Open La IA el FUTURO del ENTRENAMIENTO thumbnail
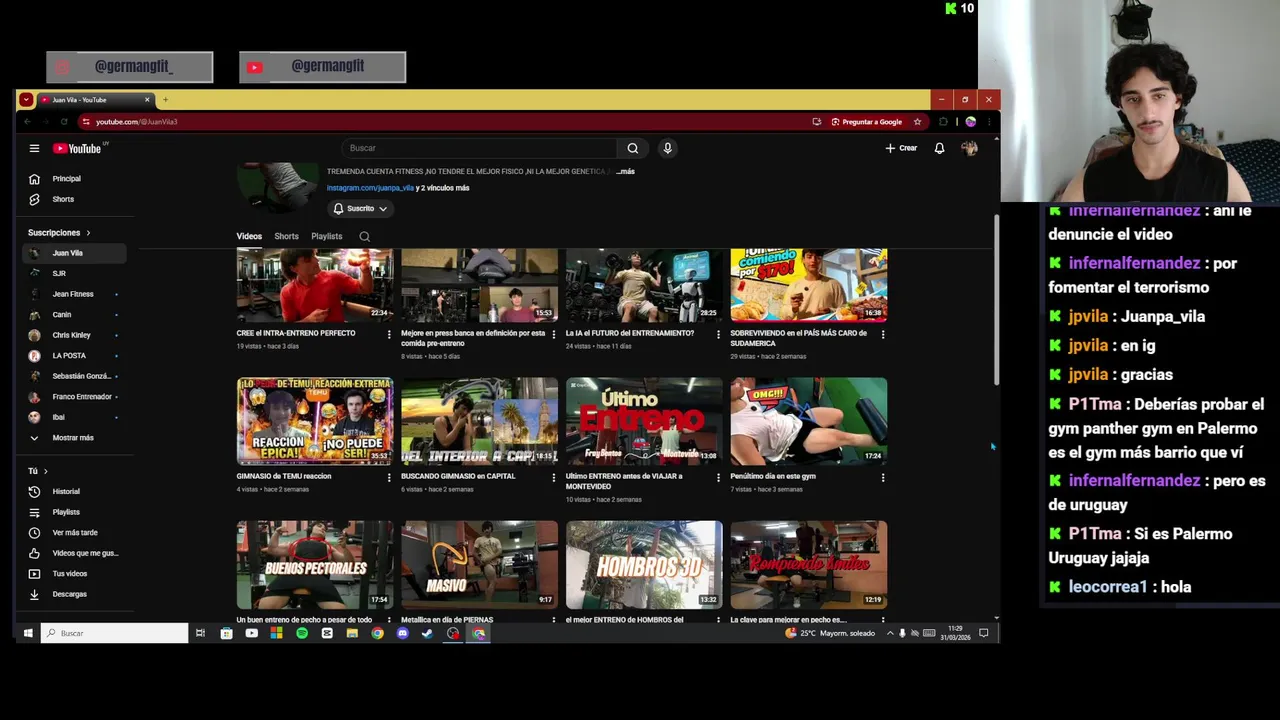The image size is (1280, 720). click(644, 285)
